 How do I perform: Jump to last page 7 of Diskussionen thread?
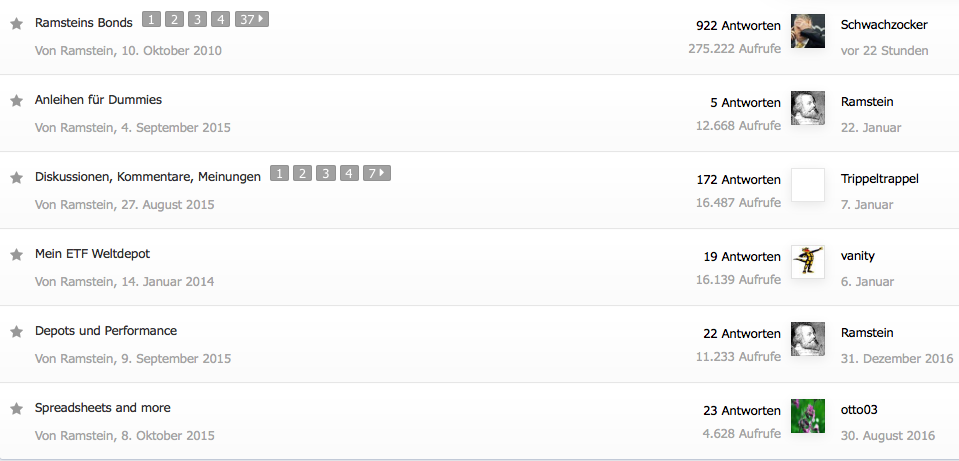coord(376,174)
